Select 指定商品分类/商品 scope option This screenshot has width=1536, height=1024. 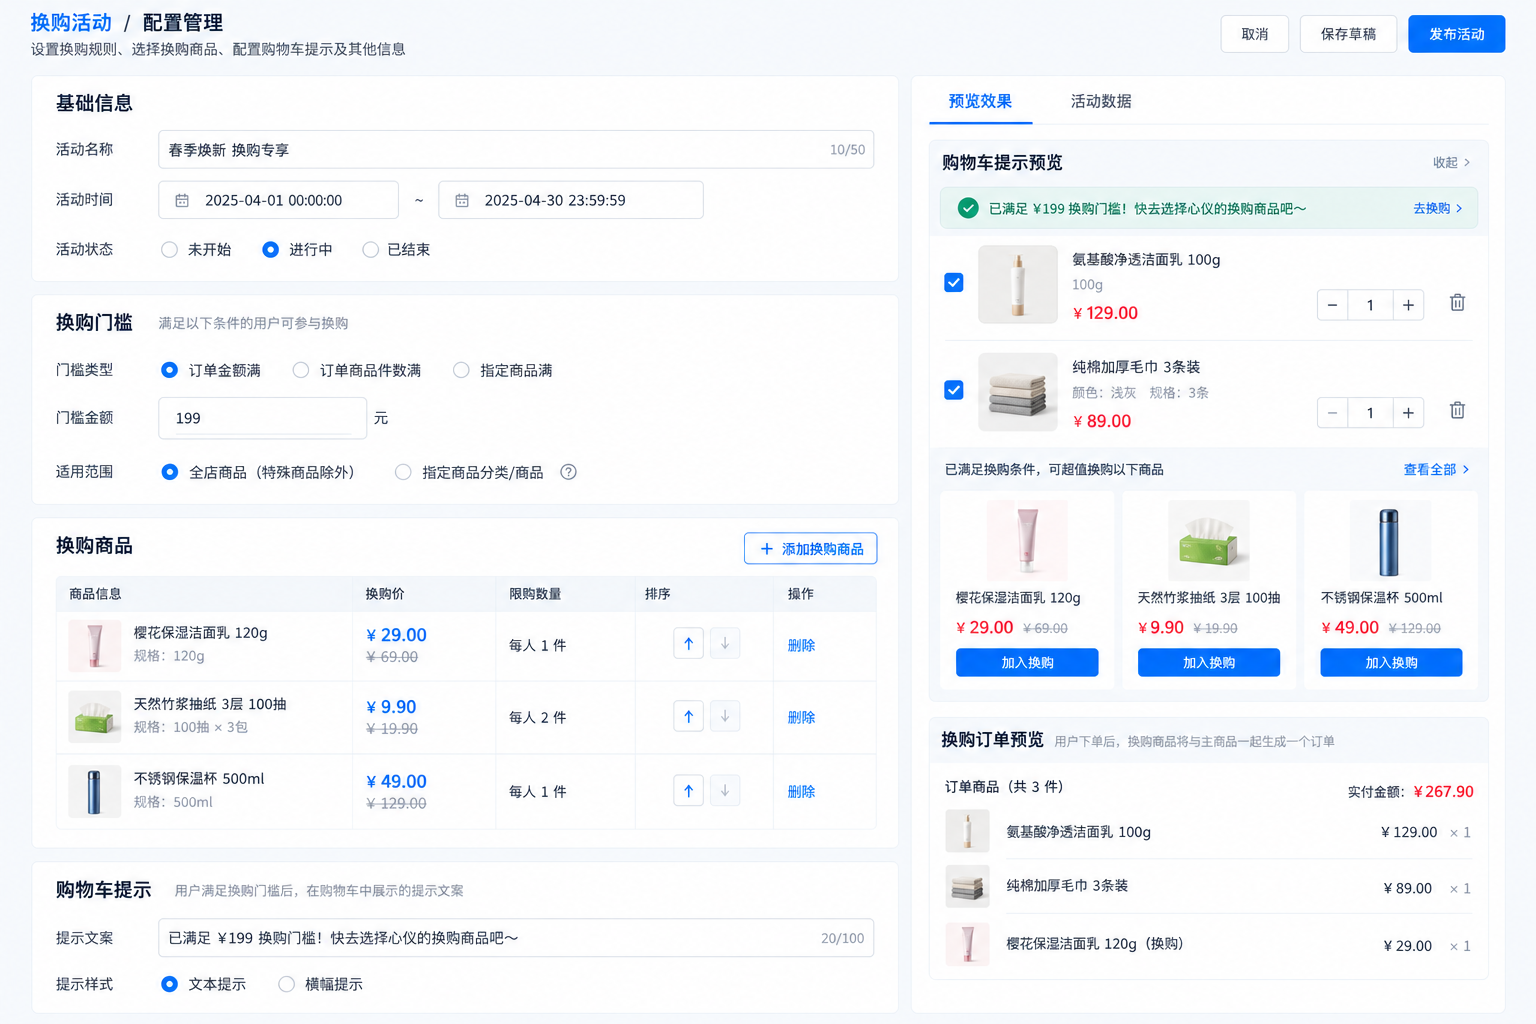point(403,472)
